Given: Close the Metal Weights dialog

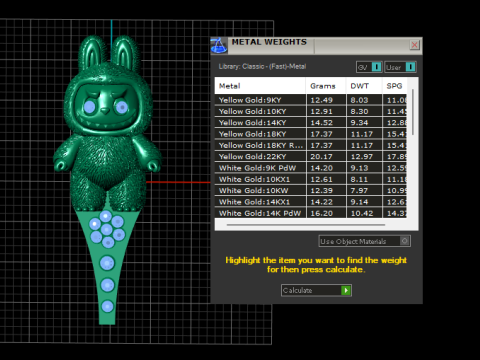Looking at the screenshot, I should pyautogui.click(x=414, y=45).
